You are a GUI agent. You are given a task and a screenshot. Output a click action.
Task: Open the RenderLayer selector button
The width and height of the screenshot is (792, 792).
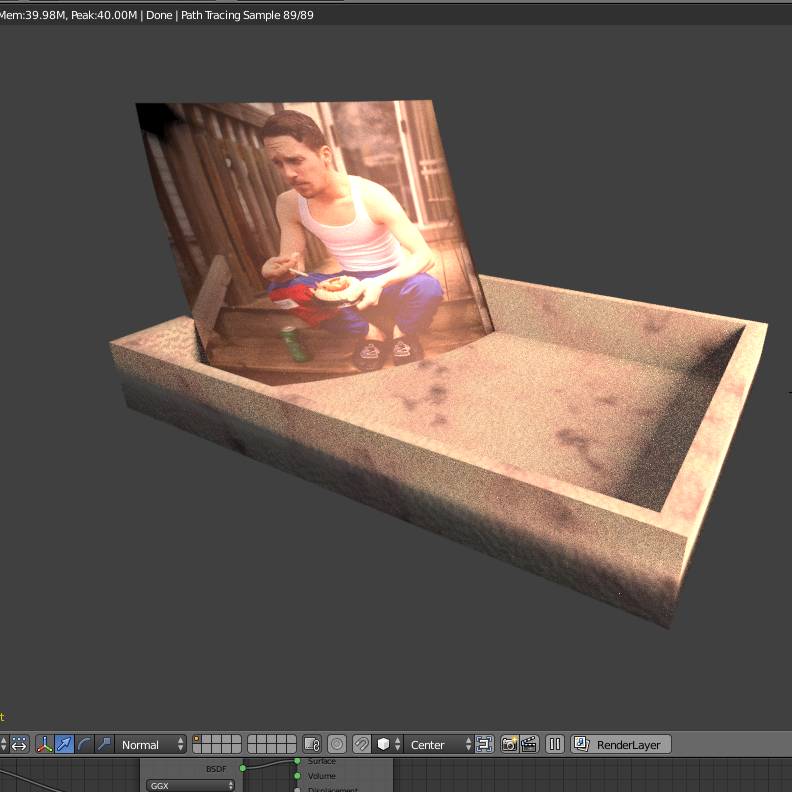(x=621, y=745)
